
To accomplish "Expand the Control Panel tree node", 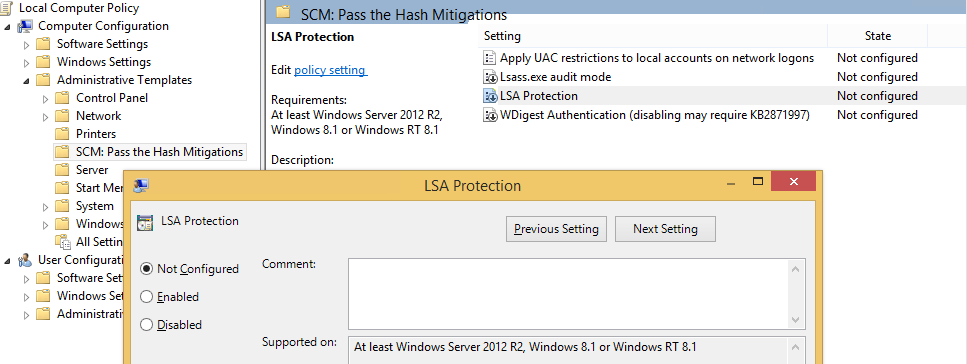I will pyautogui.click(x=45, y=98).
